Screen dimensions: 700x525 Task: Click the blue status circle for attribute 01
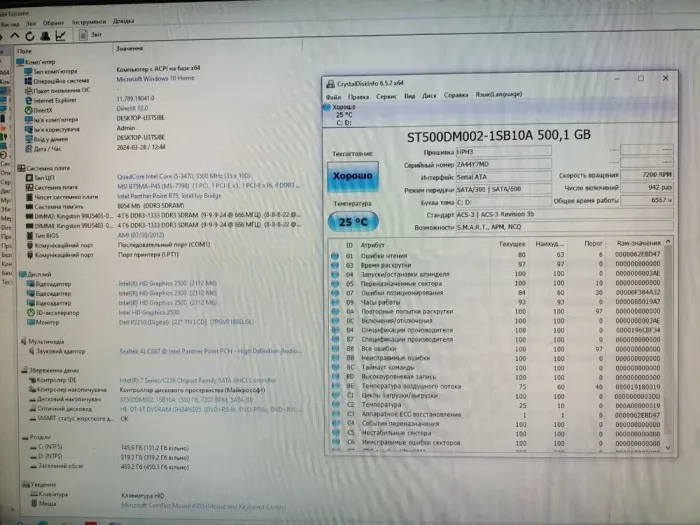[334, 254]
